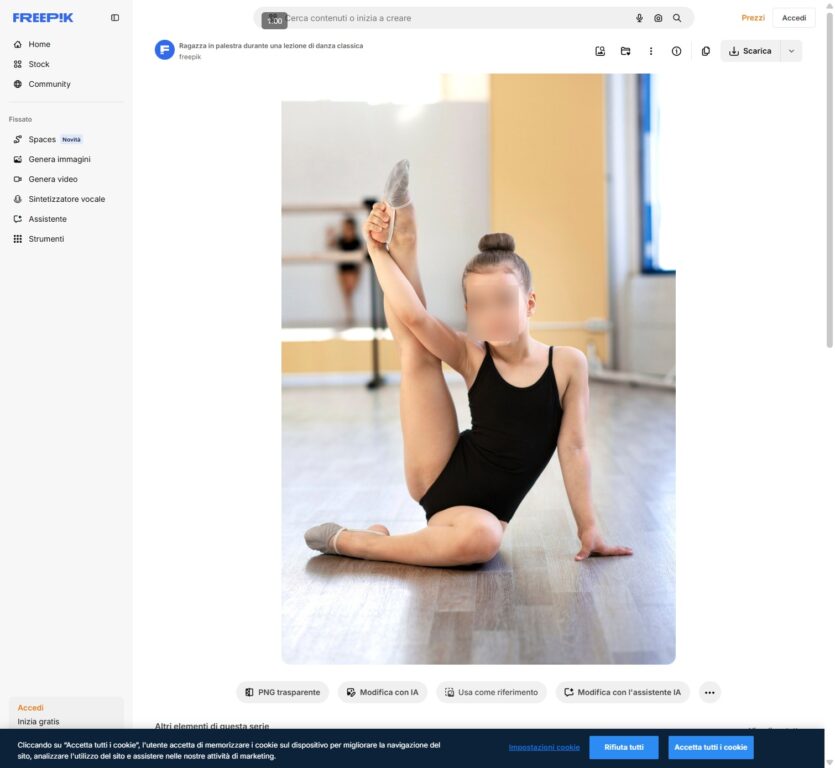Go to Home in the sidebar
The width and height of the screenshot is (835, 768).
point(39,44)
